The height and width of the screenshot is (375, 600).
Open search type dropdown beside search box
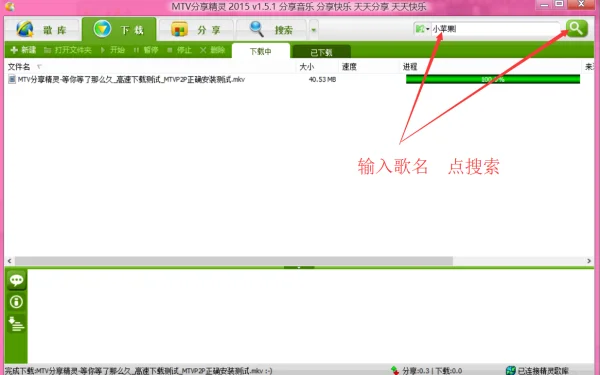pos(422,29)
